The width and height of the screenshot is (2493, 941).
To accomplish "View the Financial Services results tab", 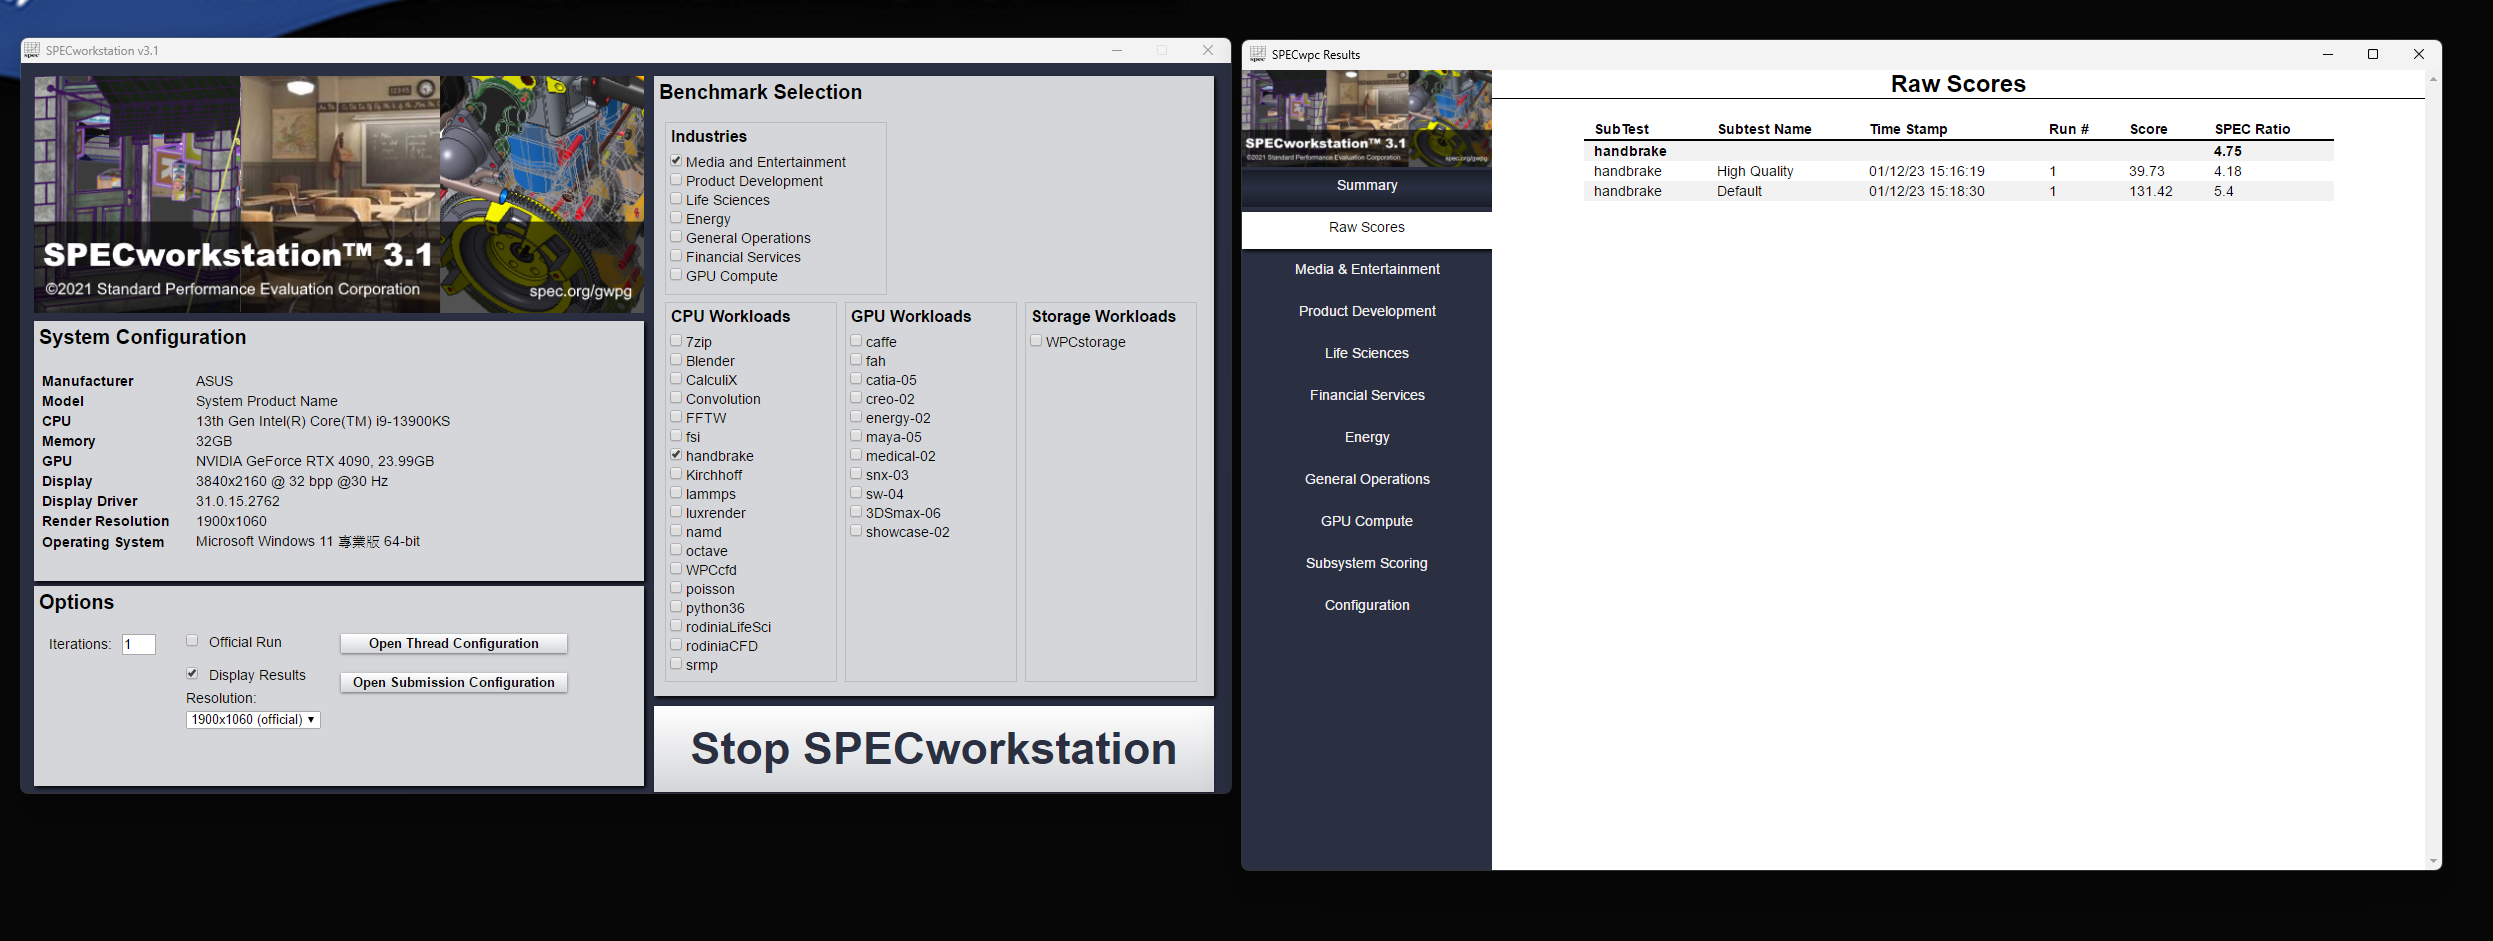I will tap(1367, 396).
